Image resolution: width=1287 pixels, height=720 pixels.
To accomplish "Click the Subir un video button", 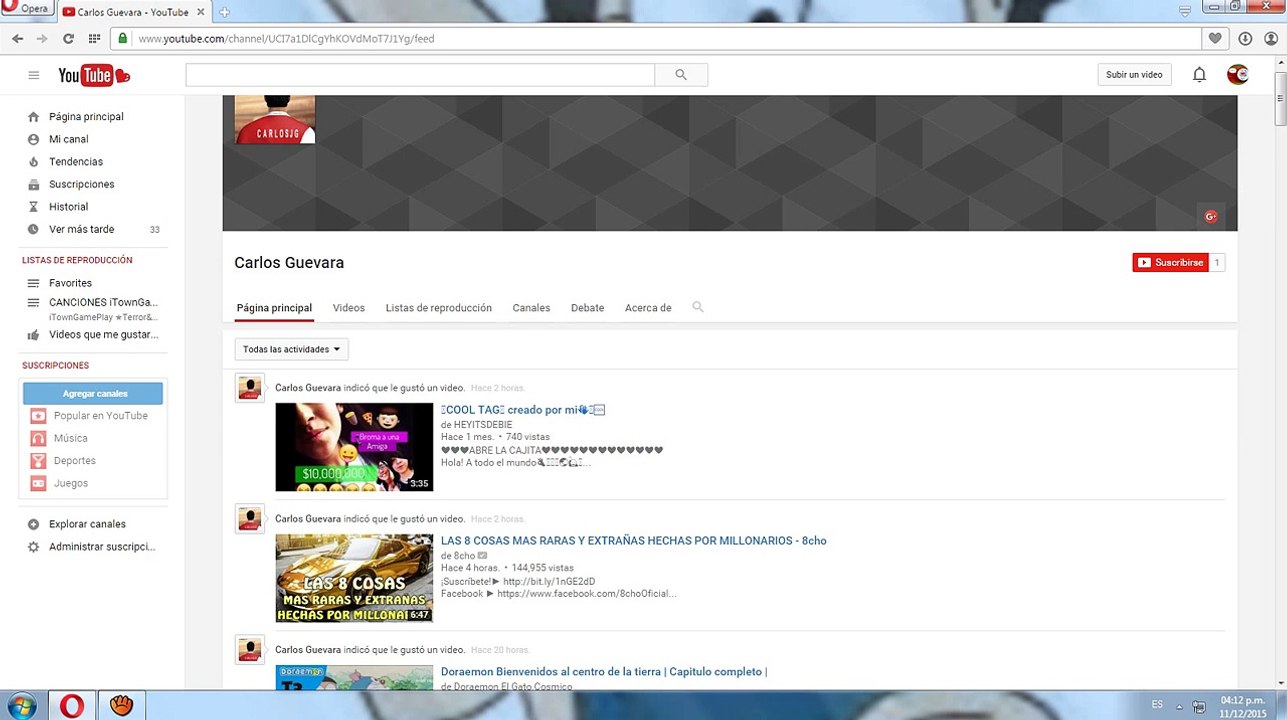I will (1134, 75).
